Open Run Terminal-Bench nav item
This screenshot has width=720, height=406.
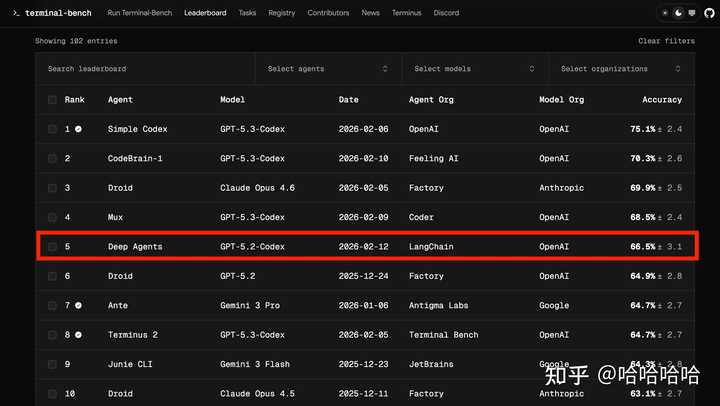(x=140, y=13)
